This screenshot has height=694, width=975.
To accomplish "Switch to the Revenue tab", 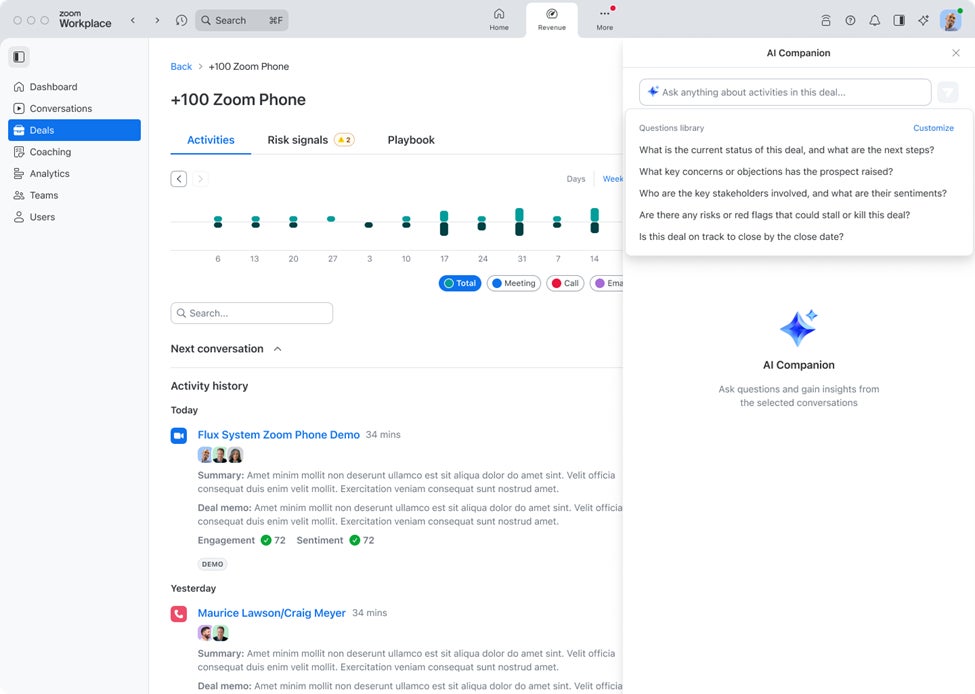I will (552, 19).
